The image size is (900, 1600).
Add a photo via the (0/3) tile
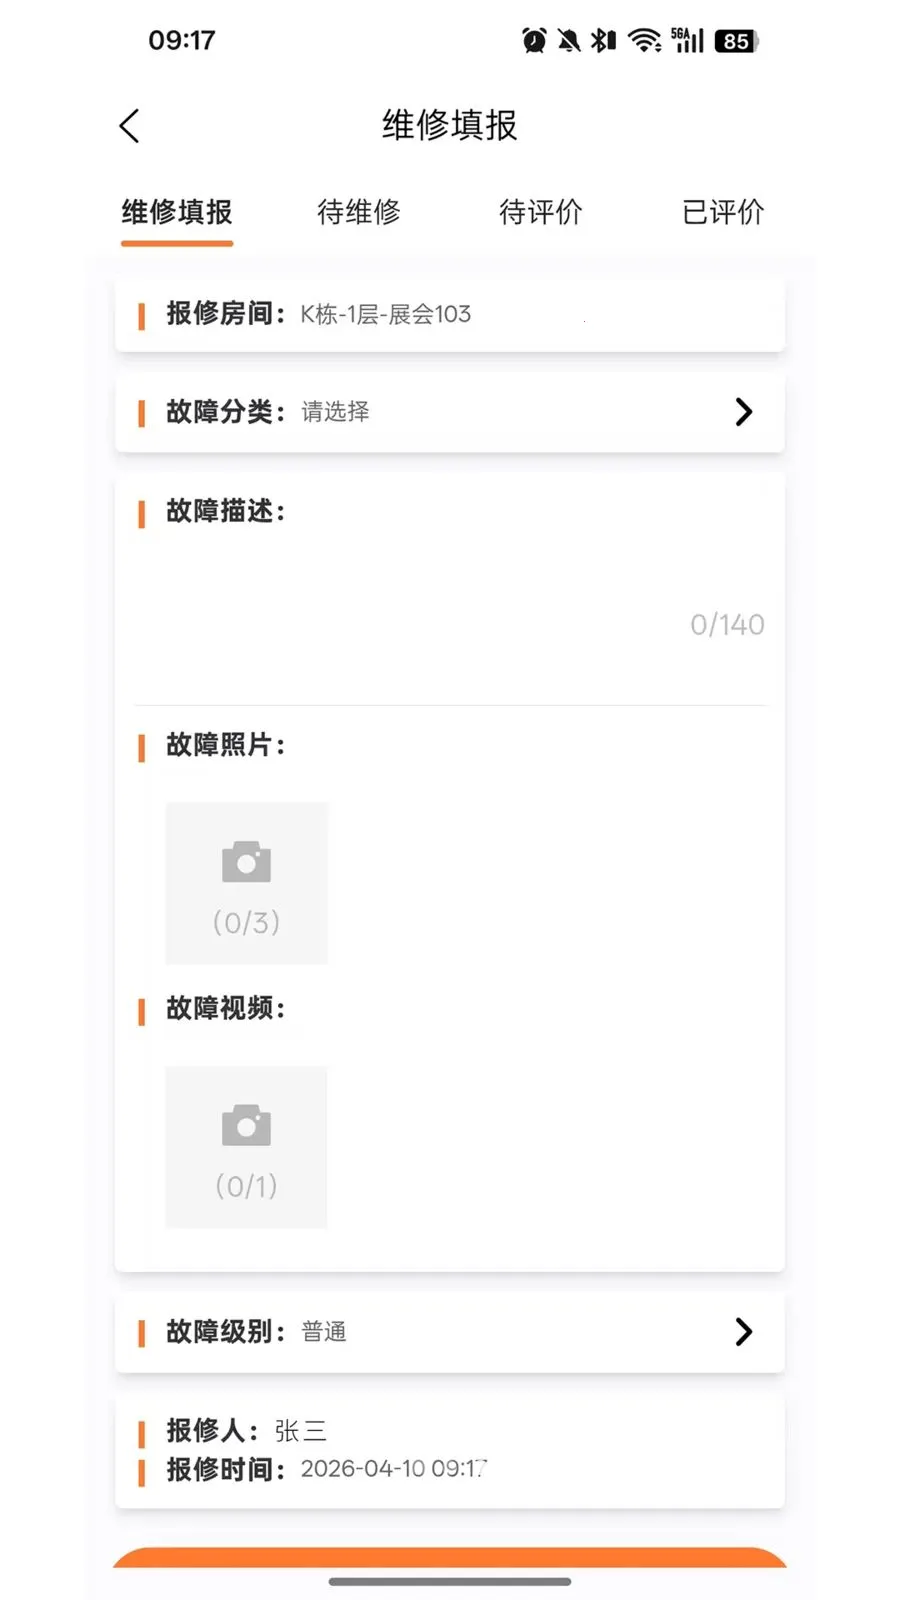click(x=246, y=883)
